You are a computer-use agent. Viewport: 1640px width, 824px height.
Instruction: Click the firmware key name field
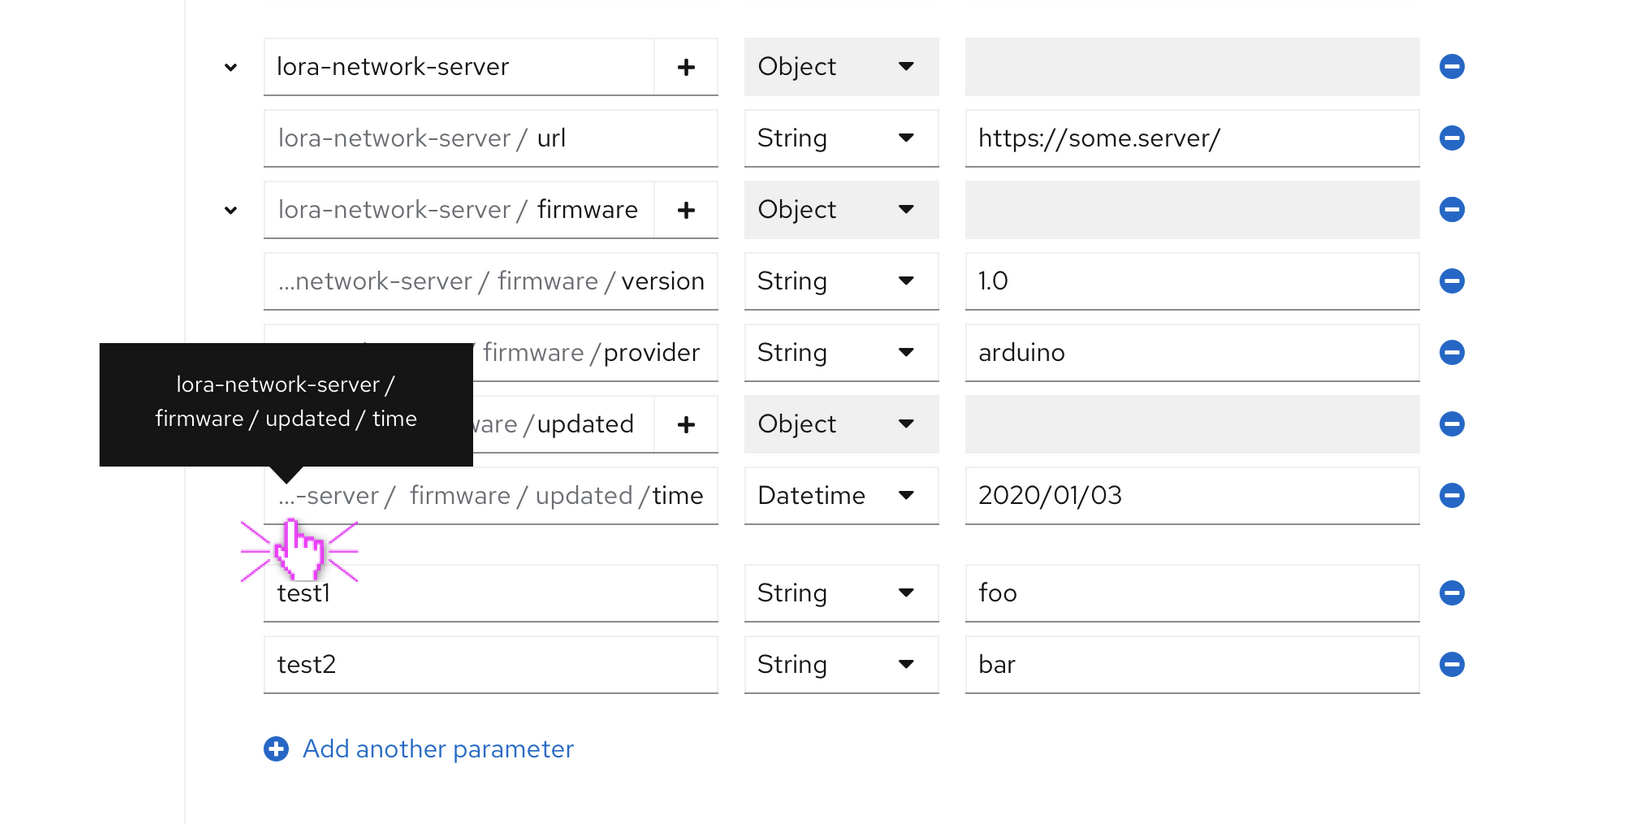[459, 210]
